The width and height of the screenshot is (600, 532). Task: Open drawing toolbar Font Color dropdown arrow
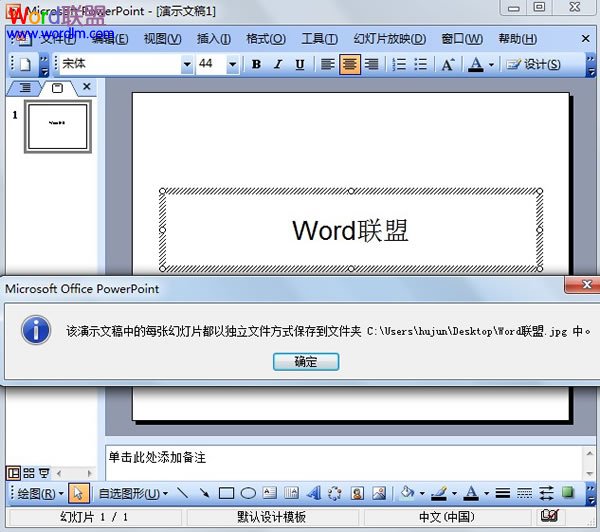486,493
